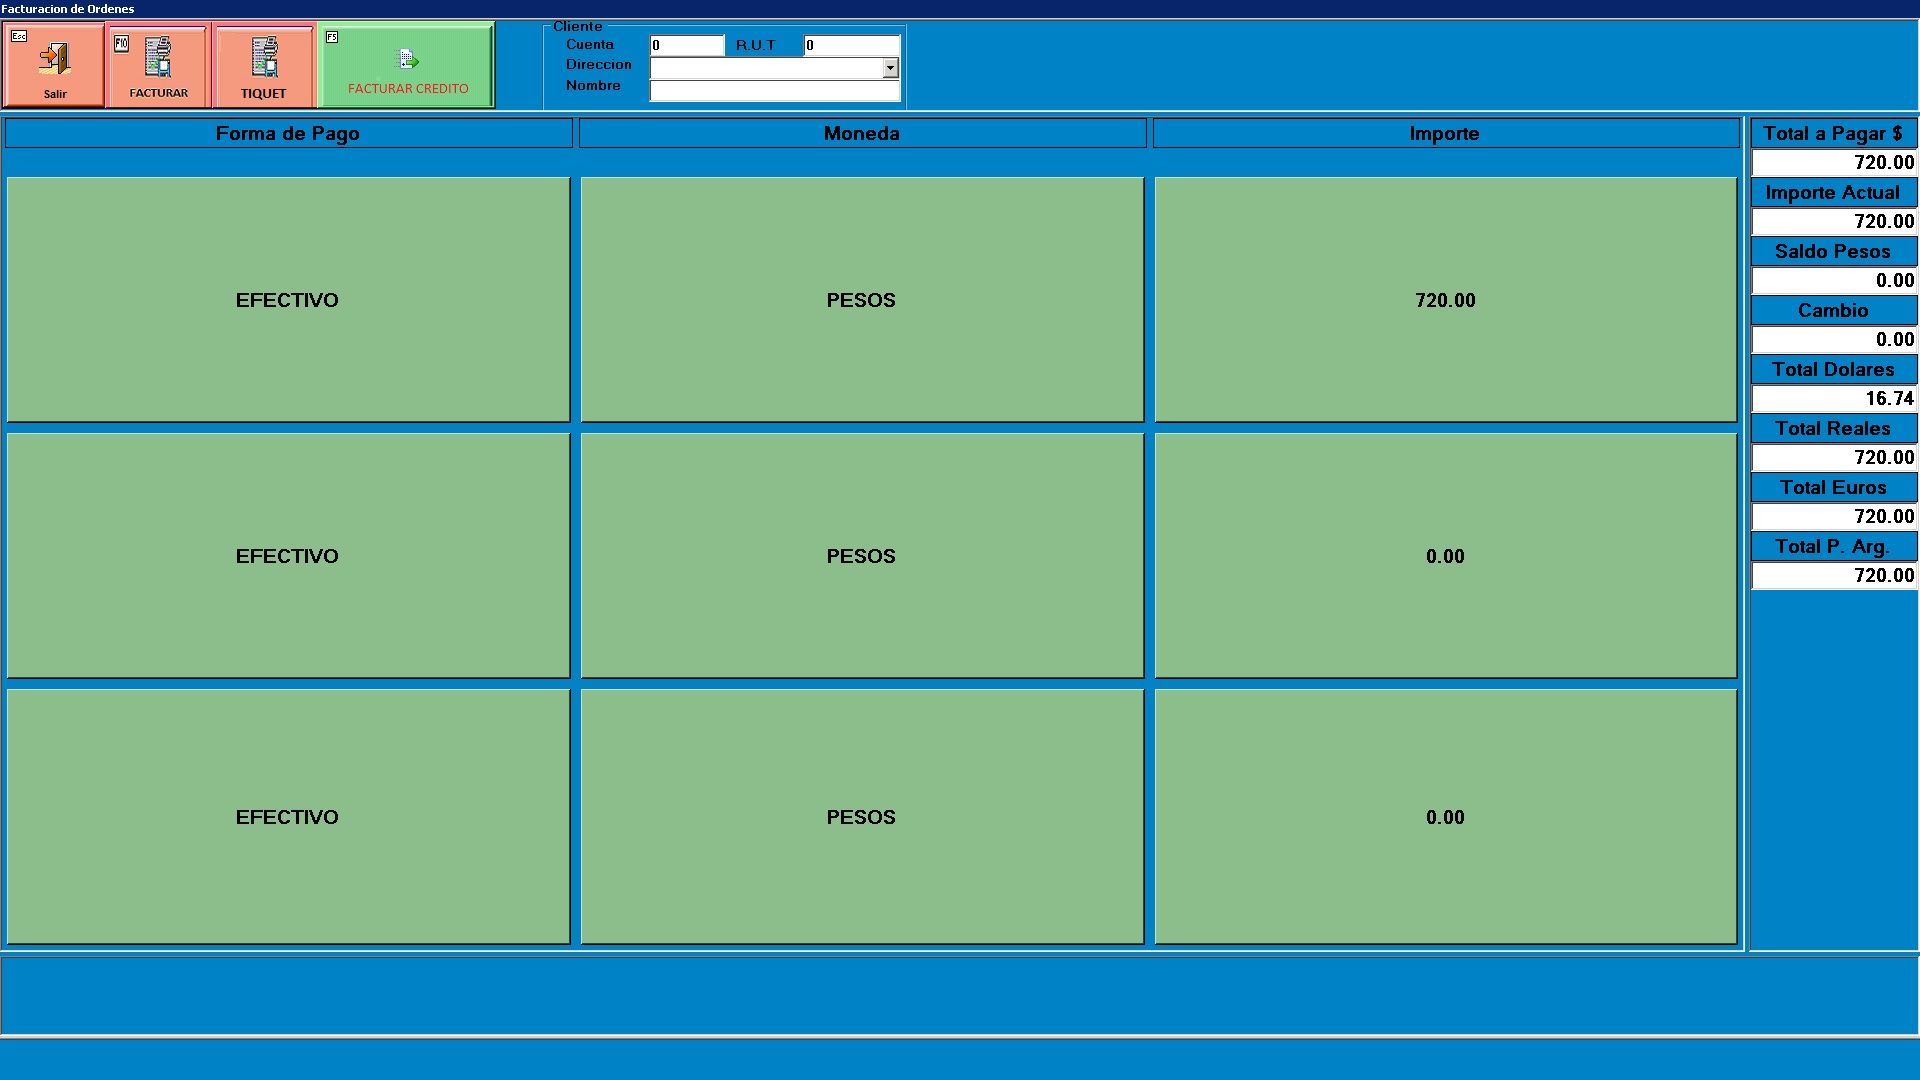Click third row PESOS currency cell

(x=862, y=817)
